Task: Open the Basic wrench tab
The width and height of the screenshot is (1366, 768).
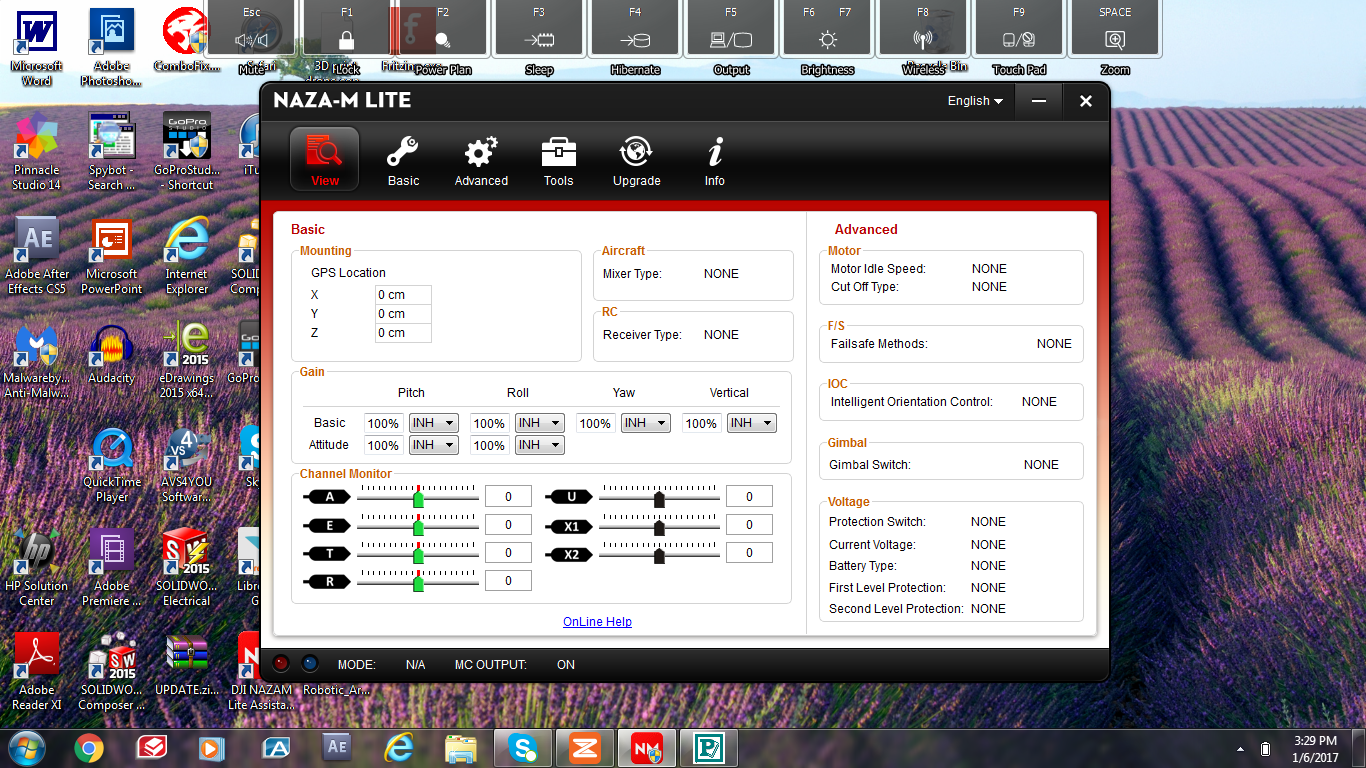Action: pyautogui.click(x=403, y=160)
